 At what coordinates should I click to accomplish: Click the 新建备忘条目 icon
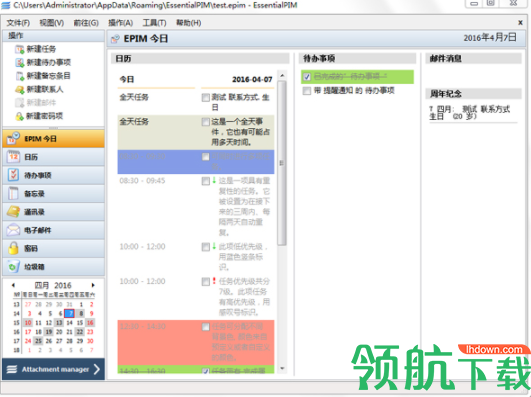pos(20,76)
